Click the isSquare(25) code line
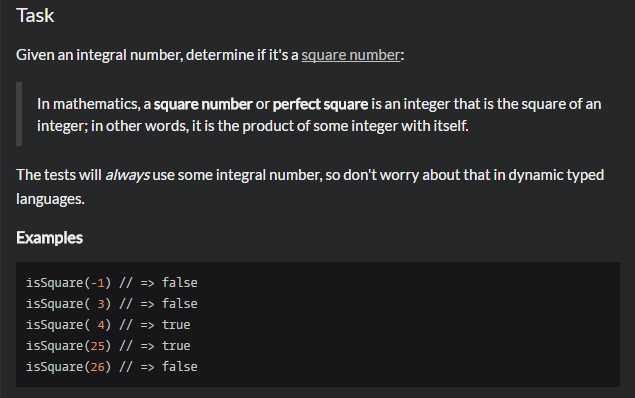This screenshot has width=635, height=398. [x=108, y=346]
